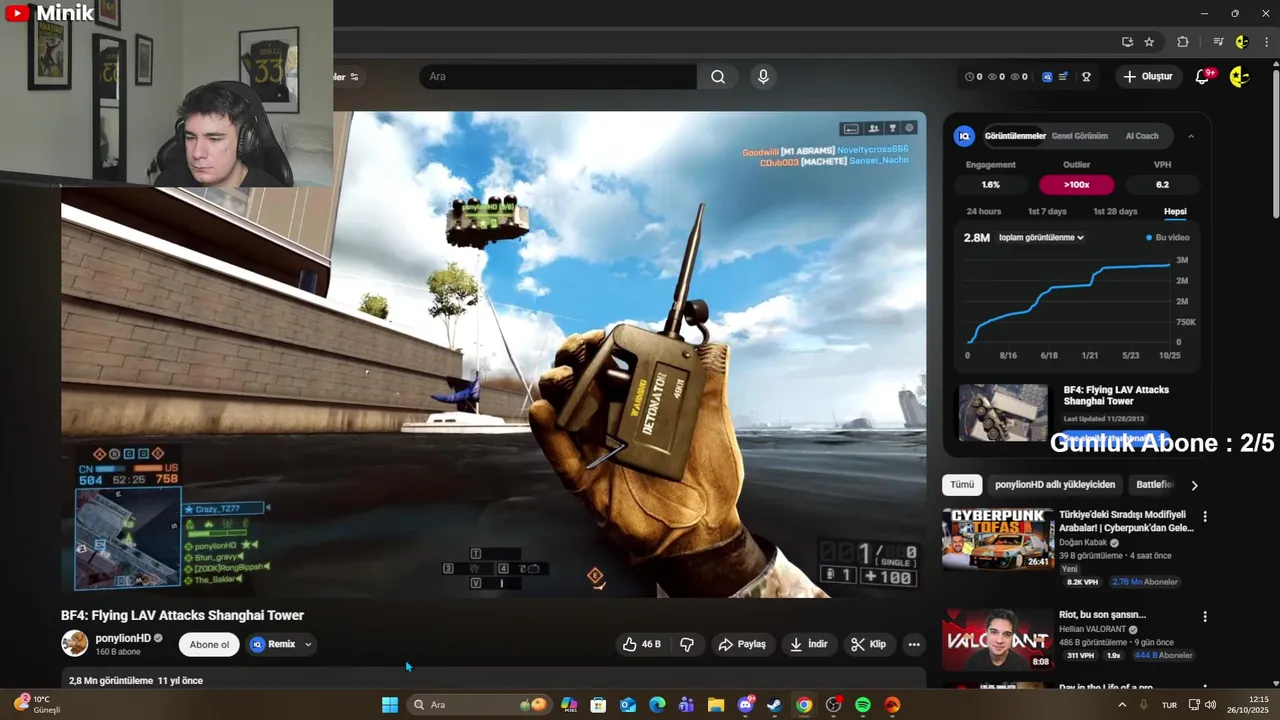
Task: Open the Cyberpunk Tofaş video thumbnail
Action: point(998,539)
